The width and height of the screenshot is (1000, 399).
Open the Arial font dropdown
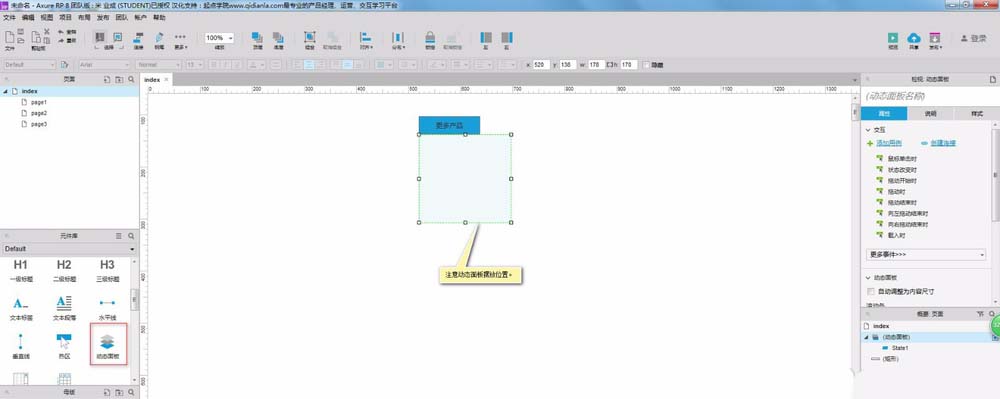click(x=105, y=64)
